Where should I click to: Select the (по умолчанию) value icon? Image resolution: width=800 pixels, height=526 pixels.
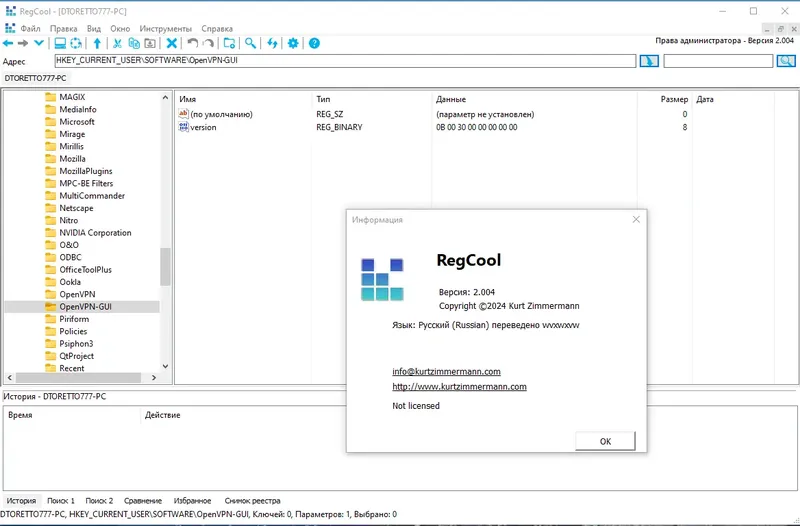coord(184,114)
